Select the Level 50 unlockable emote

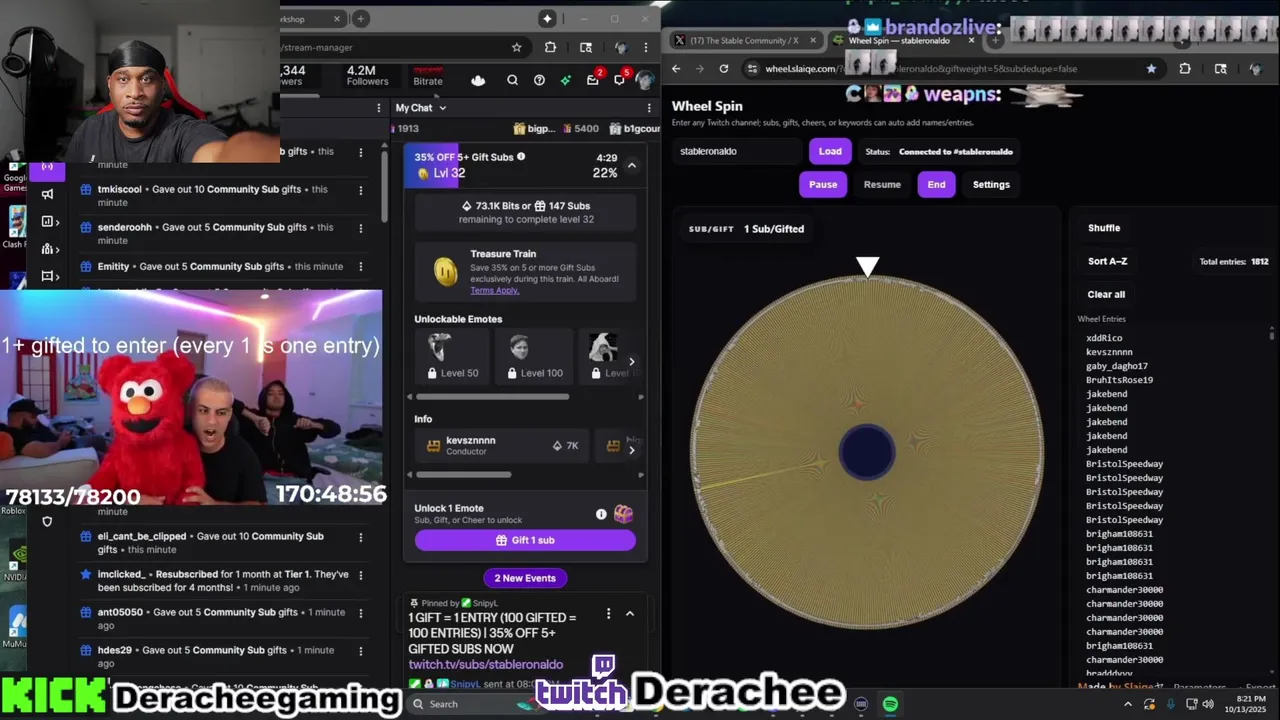[x=452, y=356]
